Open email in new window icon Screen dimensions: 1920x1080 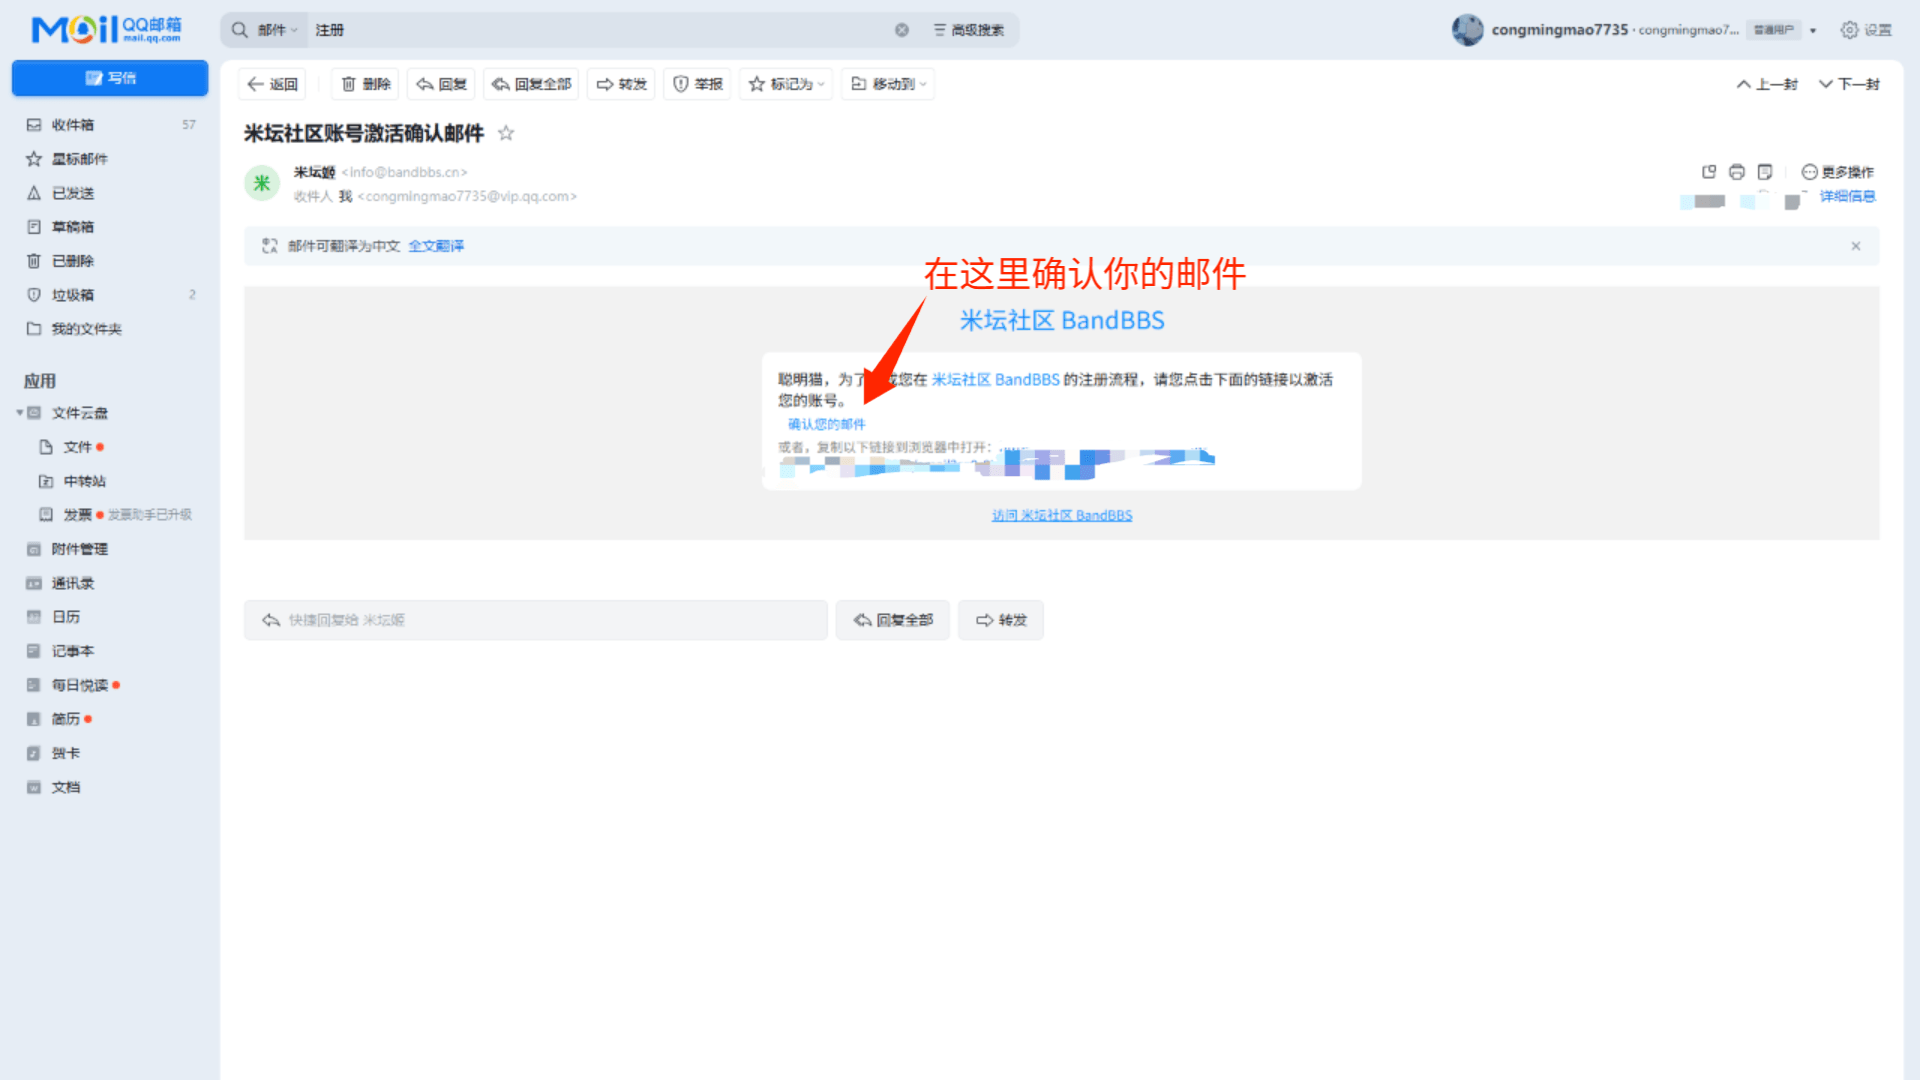[1708, 172]
